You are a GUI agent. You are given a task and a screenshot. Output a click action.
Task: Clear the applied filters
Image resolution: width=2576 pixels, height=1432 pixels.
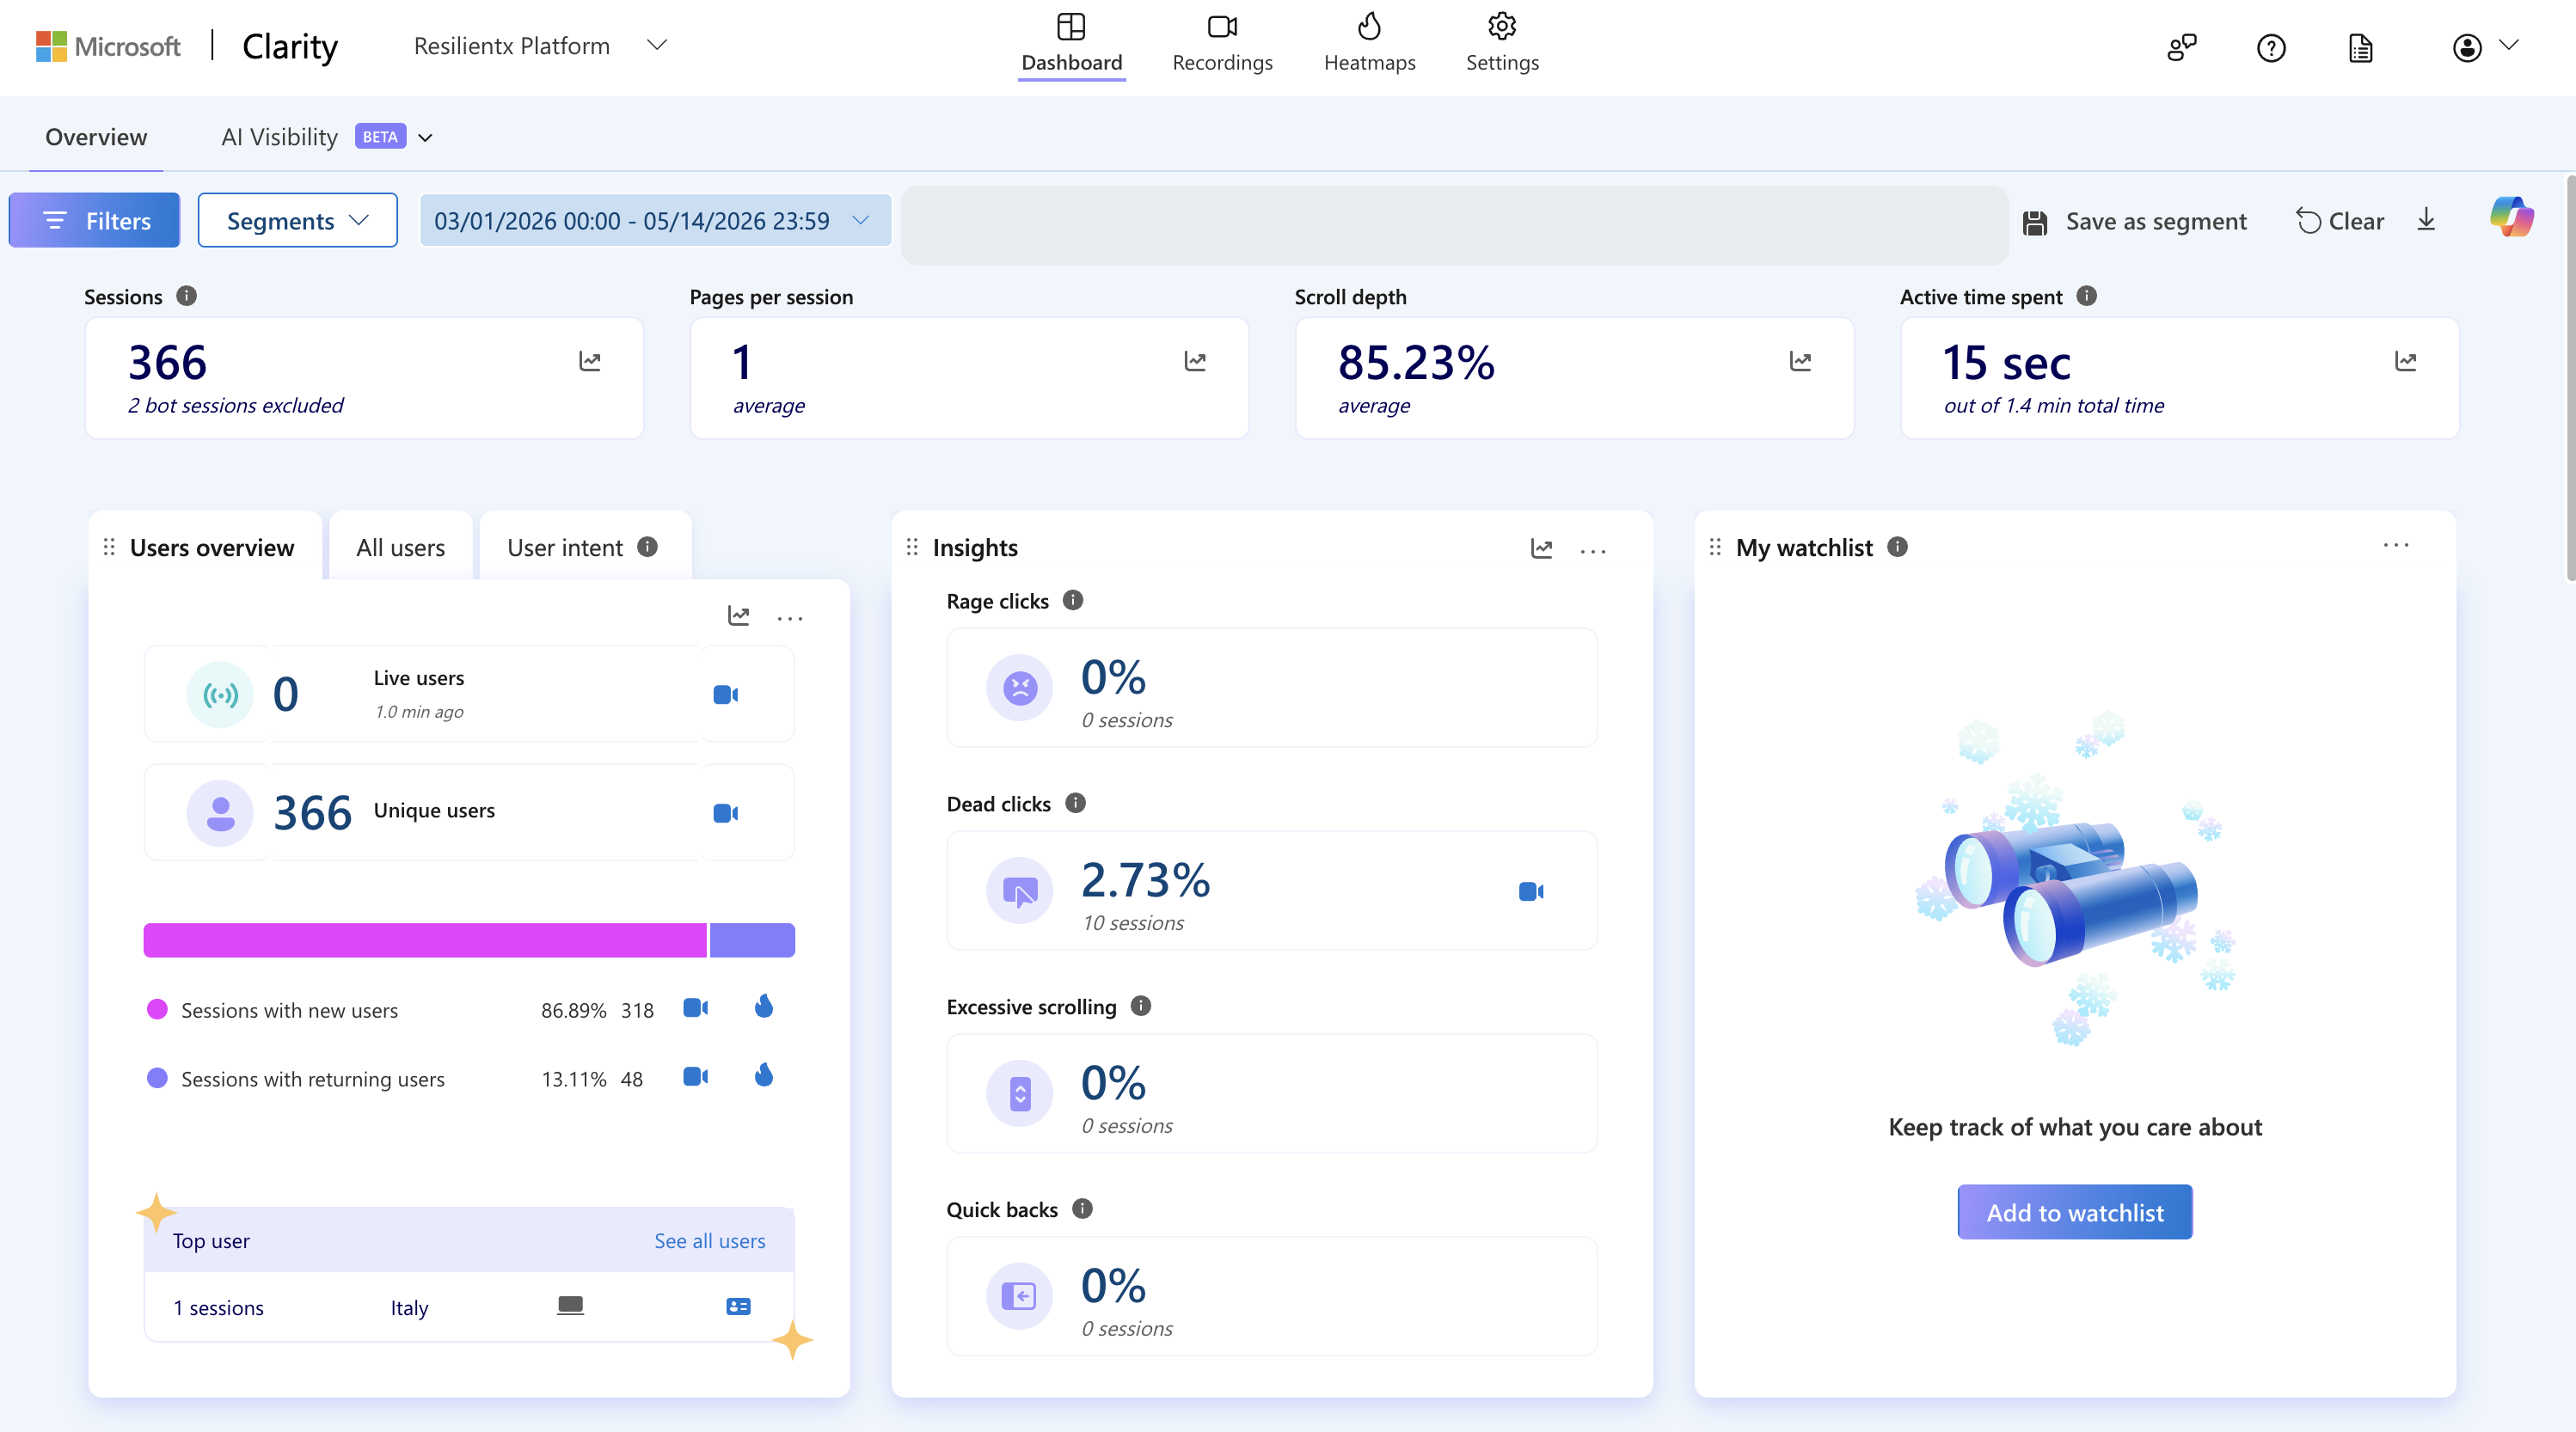coord(2340,221)
